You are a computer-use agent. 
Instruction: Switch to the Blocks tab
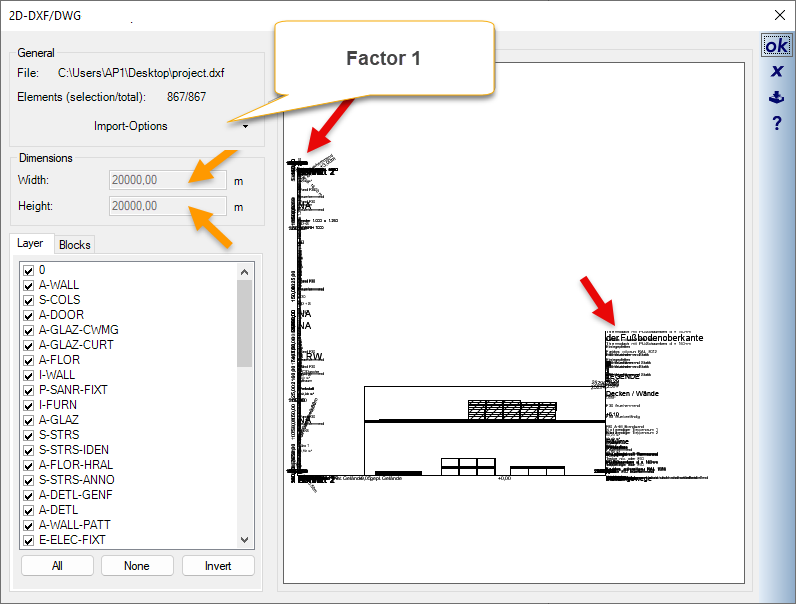(x=74, y=245)
